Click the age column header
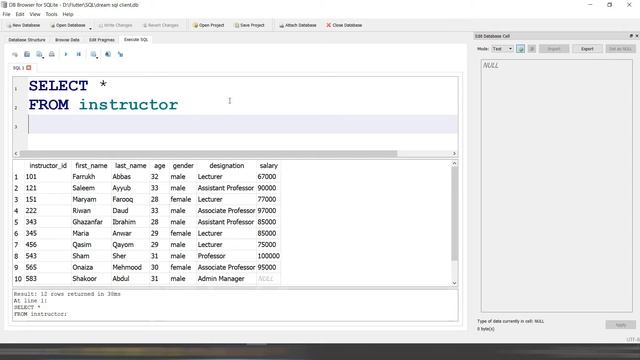640x360 pixels. tap(160, 166)
